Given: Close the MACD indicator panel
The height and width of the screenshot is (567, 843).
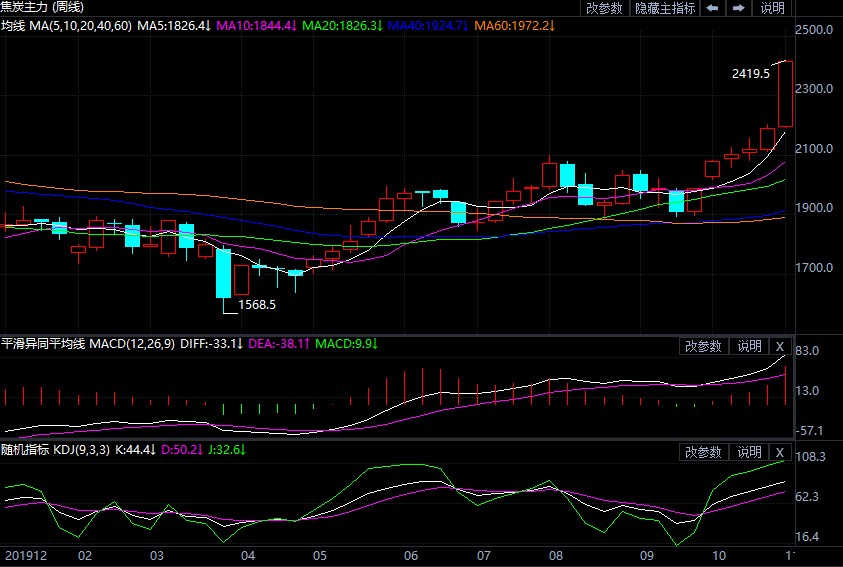Looking at the screenshot, I should (x=780, y=346).
